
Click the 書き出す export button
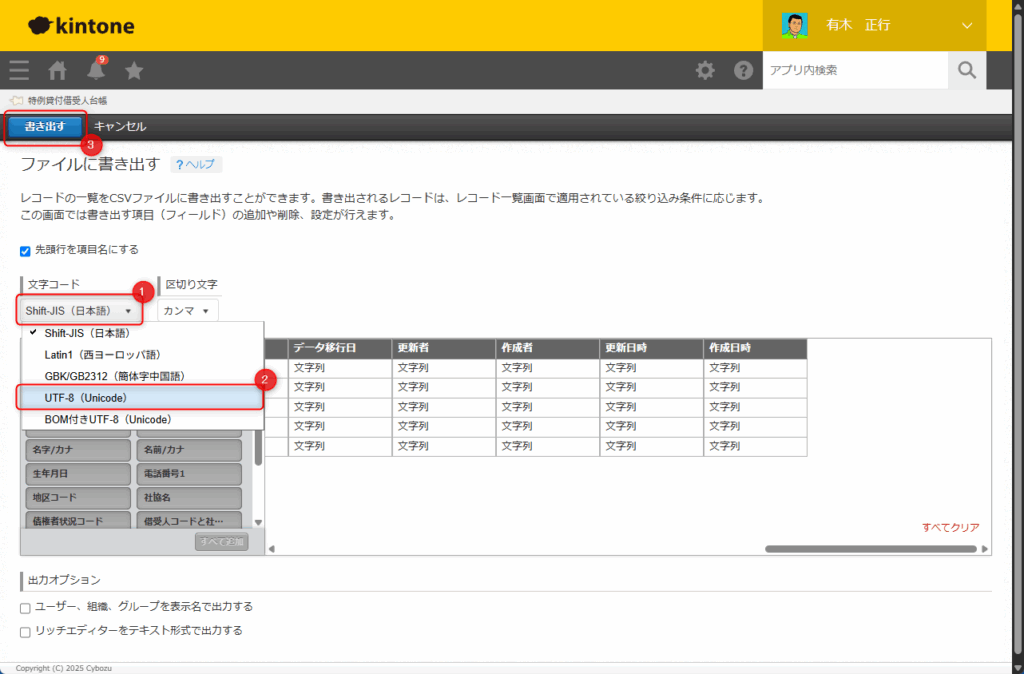[45, 127]
